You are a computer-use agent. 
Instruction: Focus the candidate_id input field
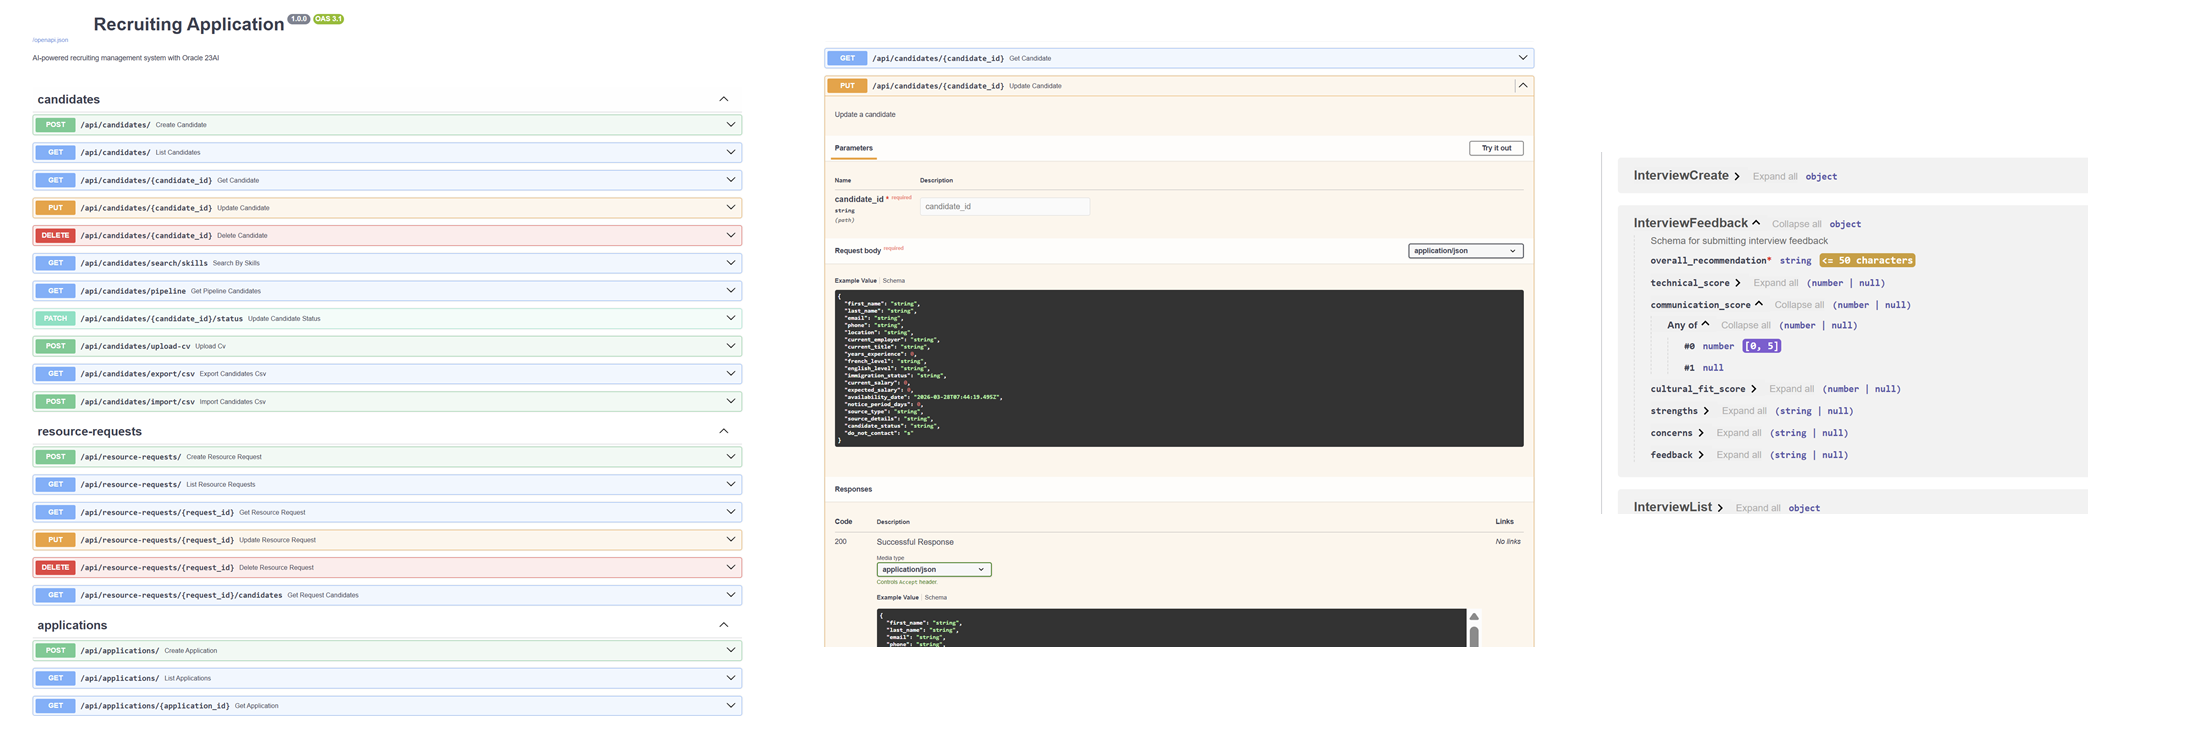[1004, 206]
